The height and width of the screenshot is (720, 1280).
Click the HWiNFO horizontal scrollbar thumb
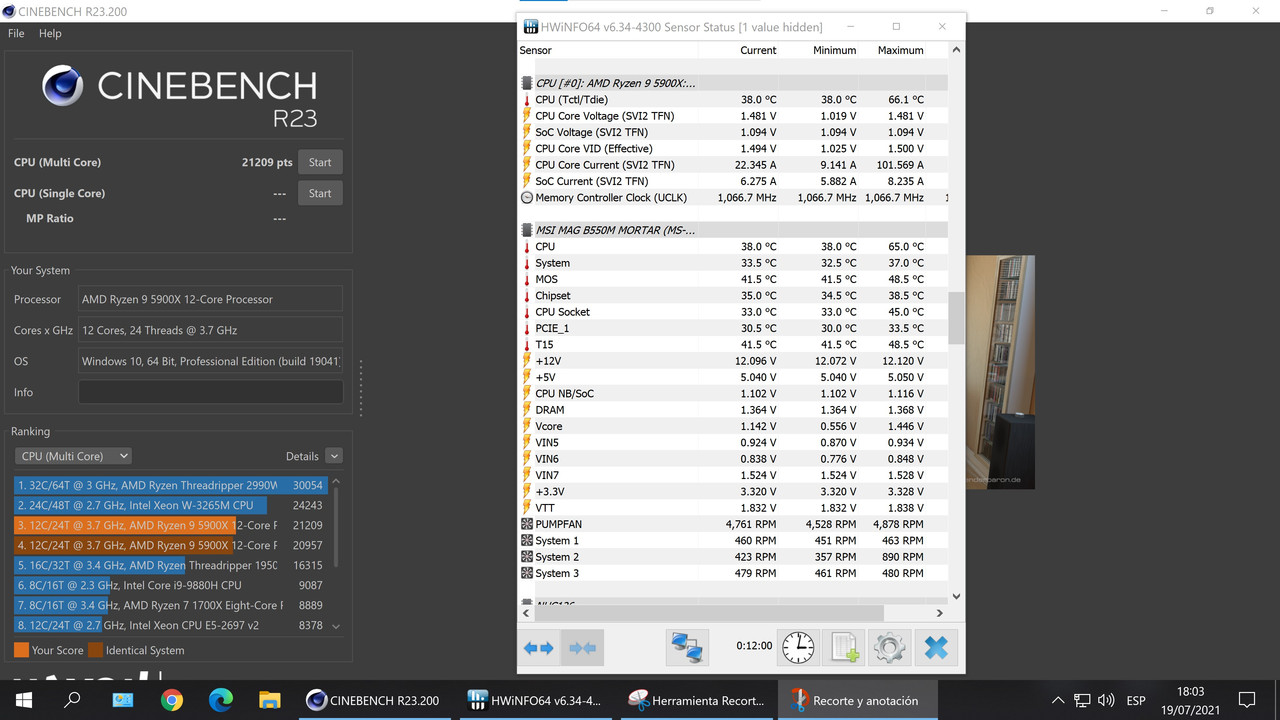click(710, 613)
